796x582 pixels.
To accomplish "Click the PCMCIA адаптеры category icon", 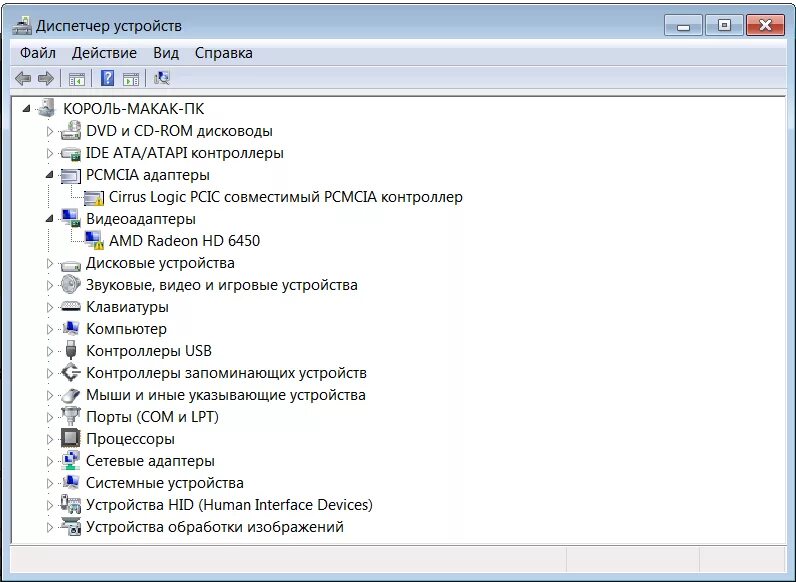I will (x=71, y=175).
